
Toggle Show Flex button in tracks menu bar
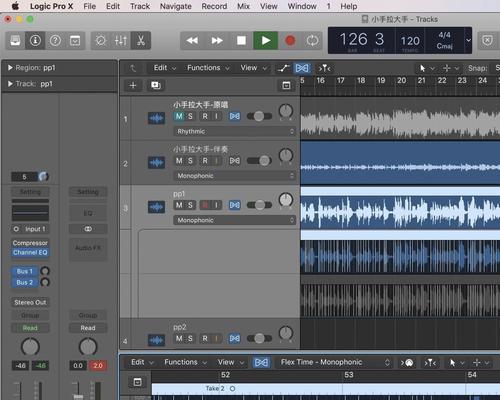tap(302, 68)
